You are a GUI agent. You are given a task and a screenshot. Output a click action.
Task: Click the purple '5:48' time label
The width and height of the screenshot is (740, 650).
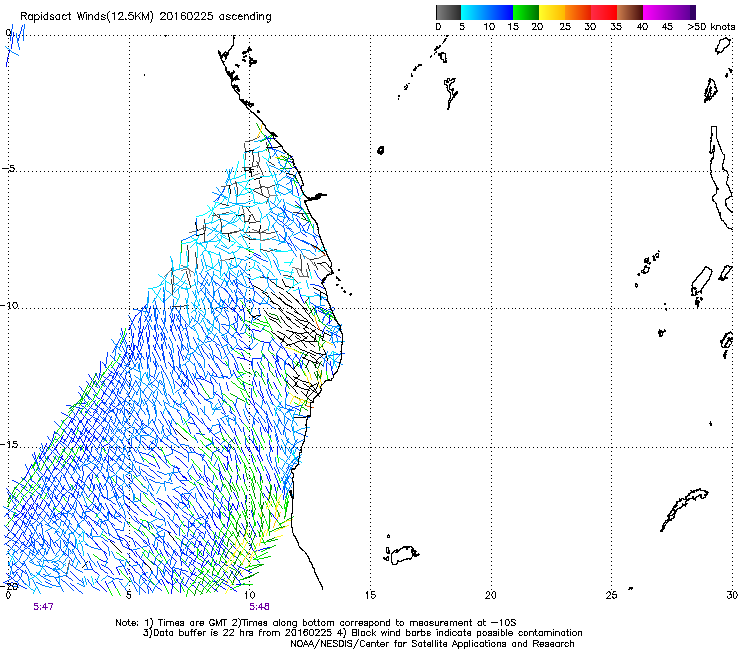tap(259, 607)
